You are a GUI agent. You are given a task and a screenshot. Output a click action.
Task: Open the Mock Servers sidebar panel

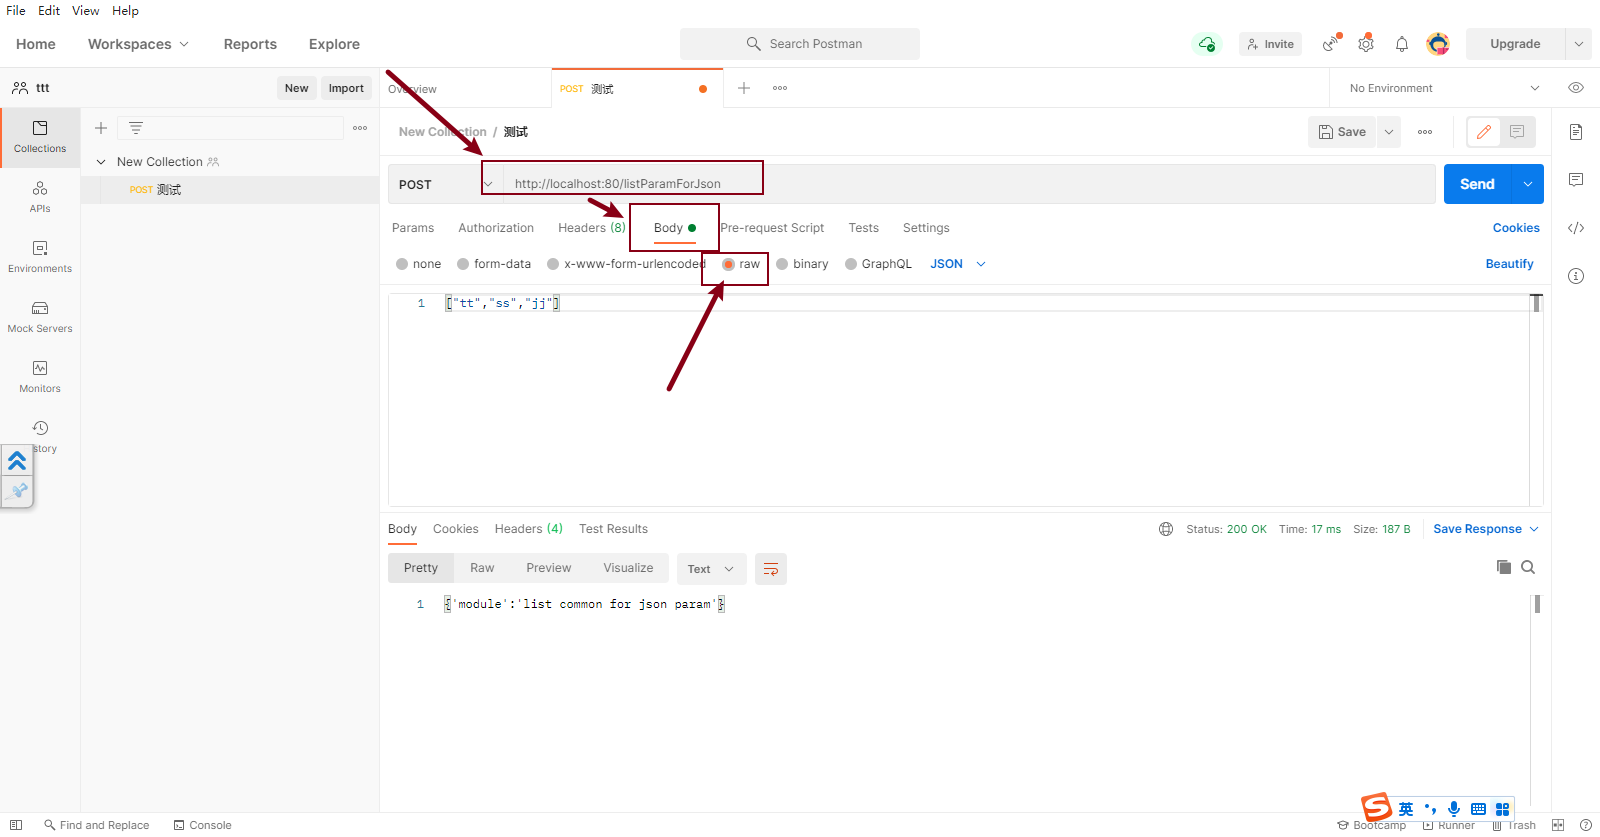pyautogui.click(x=40, y=317)
